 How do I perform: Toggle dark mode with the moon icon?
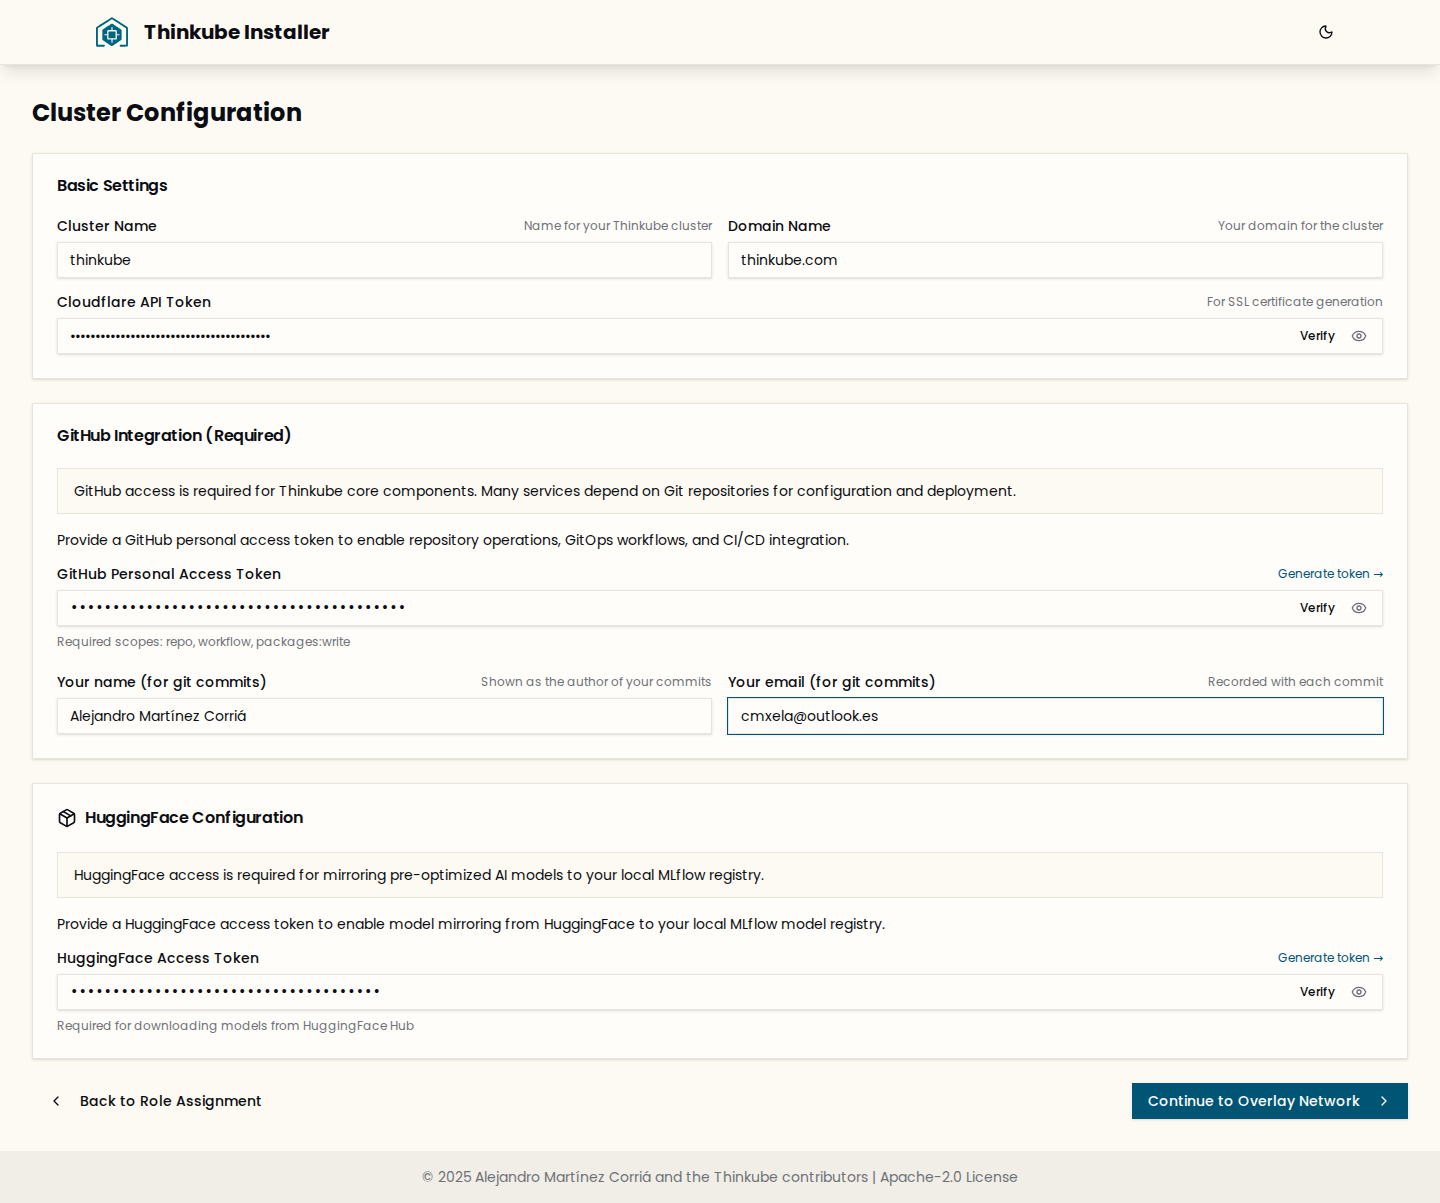tap(1326, 32)
